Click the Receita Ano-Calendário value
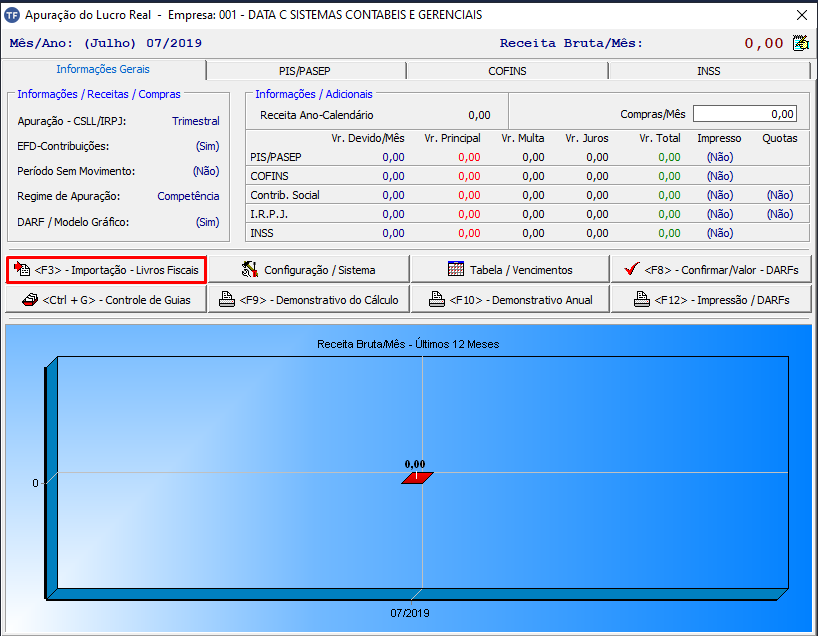The width and height of the screenshot is (818, 636). coord(479,115)
